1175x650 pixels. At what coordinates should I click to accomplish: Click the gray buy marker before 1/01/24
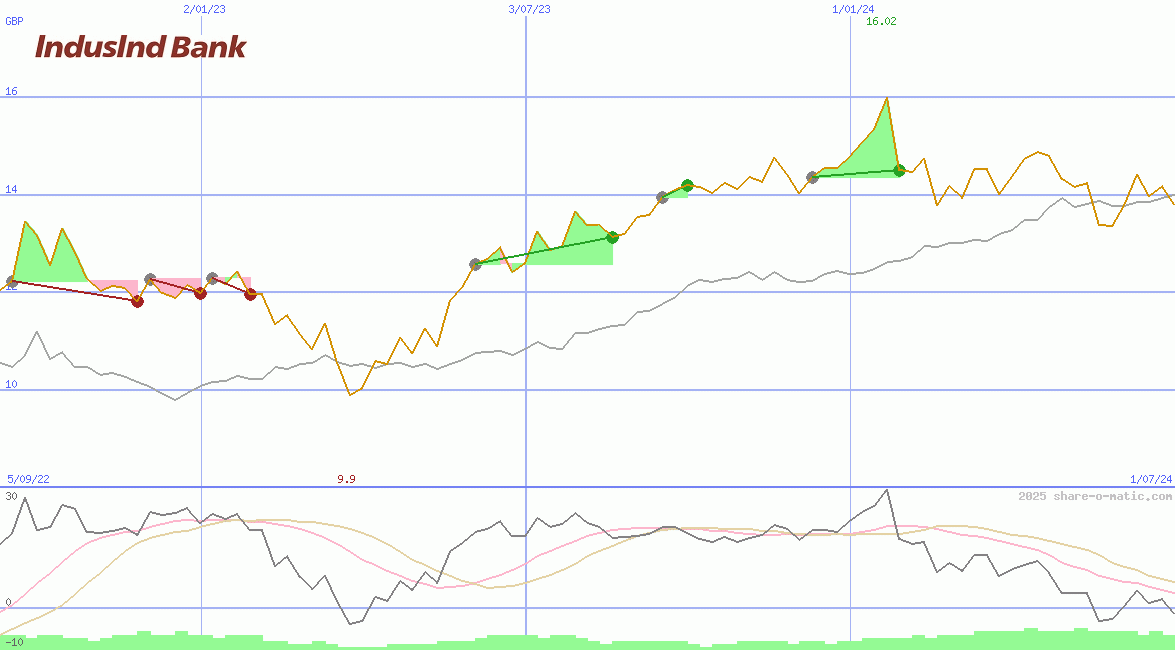click(x=812, y=178)
